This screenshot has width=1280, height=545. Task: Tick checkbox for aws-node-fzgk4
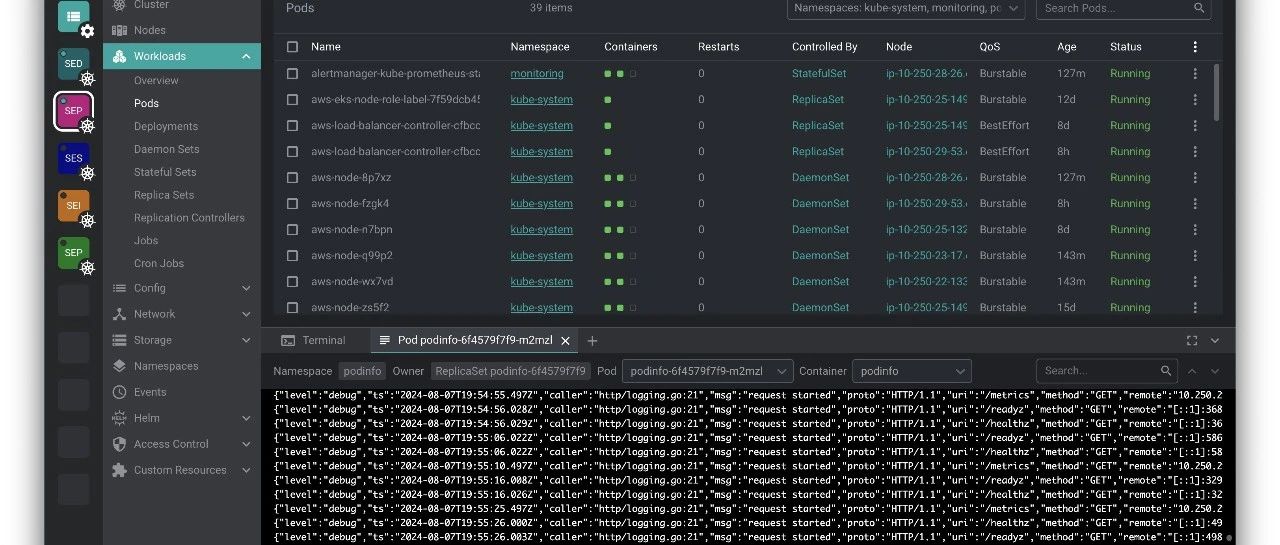292,204
